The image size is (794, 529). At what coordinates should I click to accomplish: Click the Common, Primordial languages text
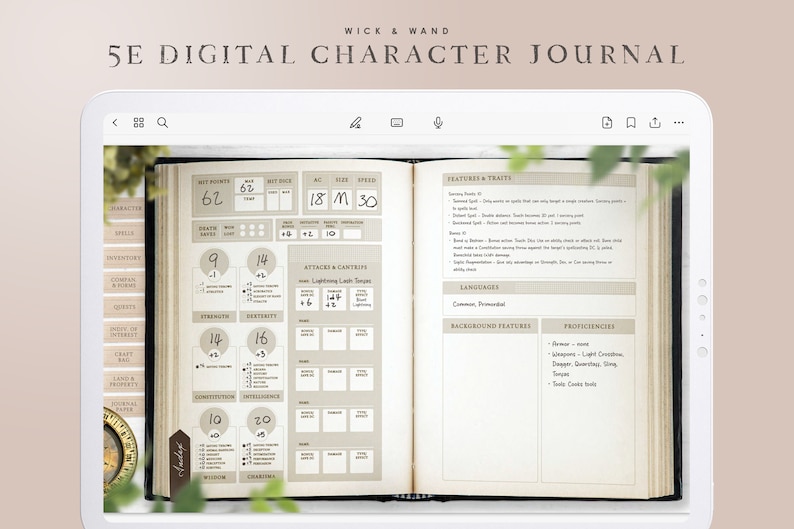479,304
